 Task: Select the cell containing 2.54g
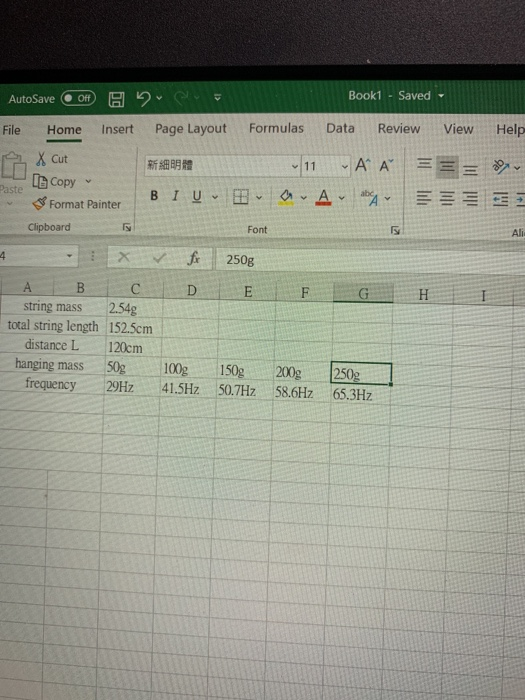tap(135, 308)
